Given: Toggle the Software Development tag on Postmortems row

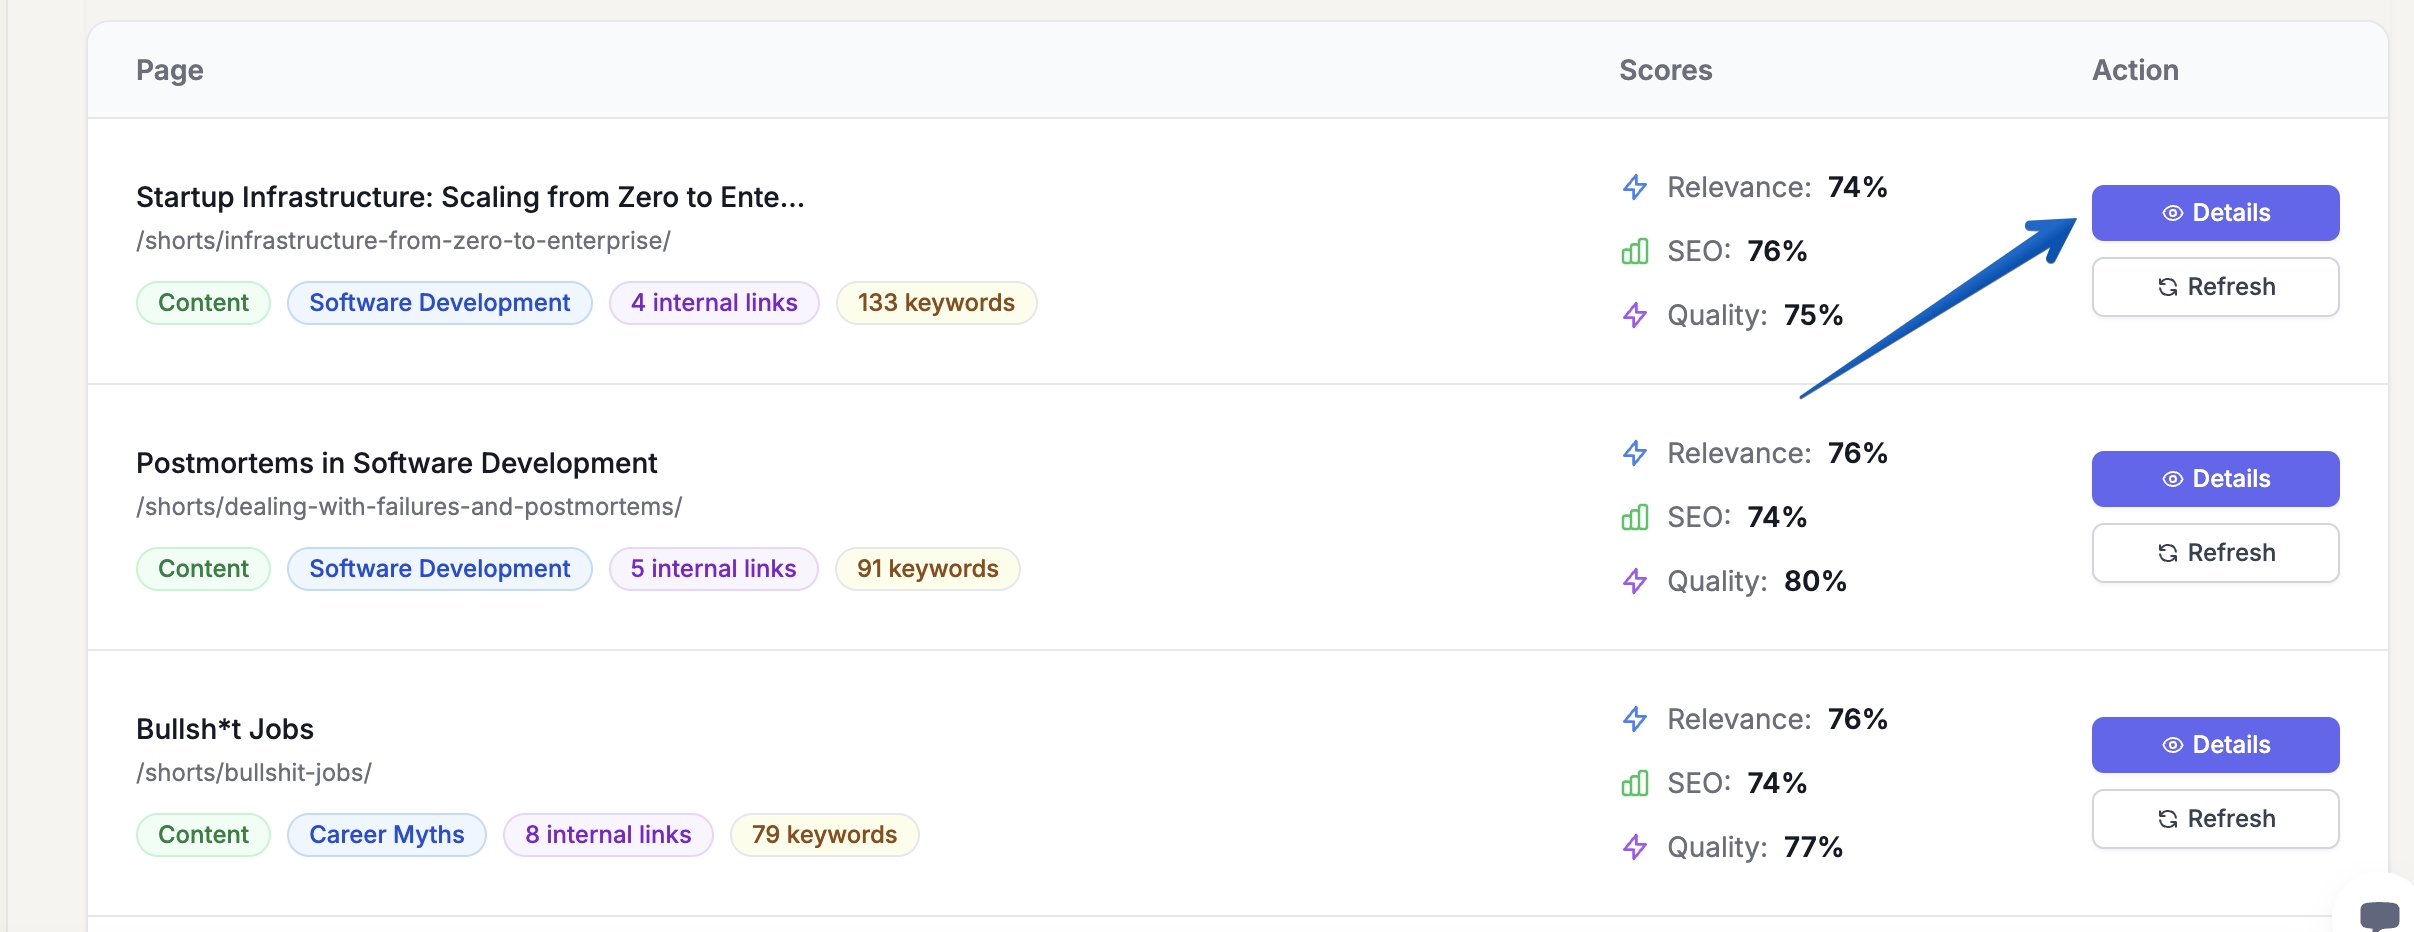Looking at the screenshot, I should pos(439,568).
